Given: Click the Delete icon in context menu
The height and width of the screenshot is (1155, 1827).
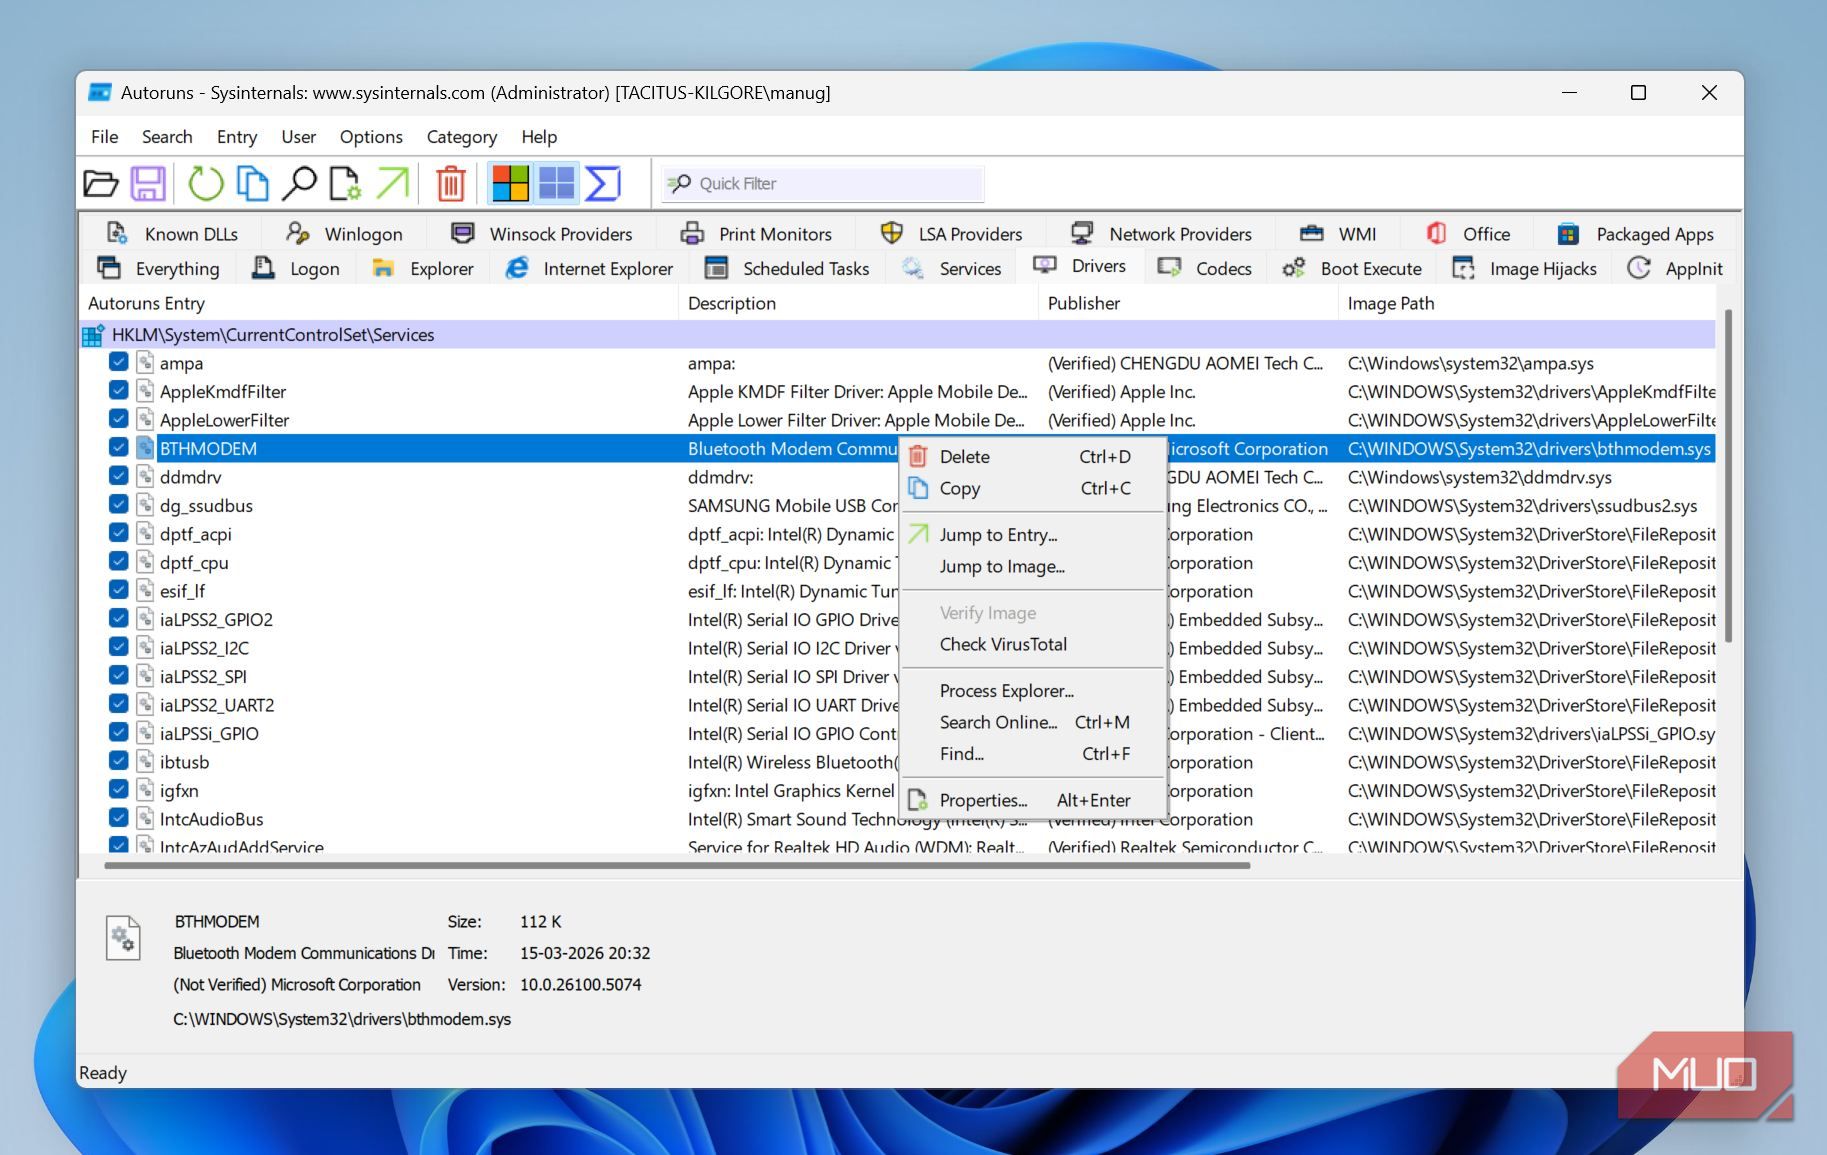Looking at the screenshot, I should coord(918,456).
